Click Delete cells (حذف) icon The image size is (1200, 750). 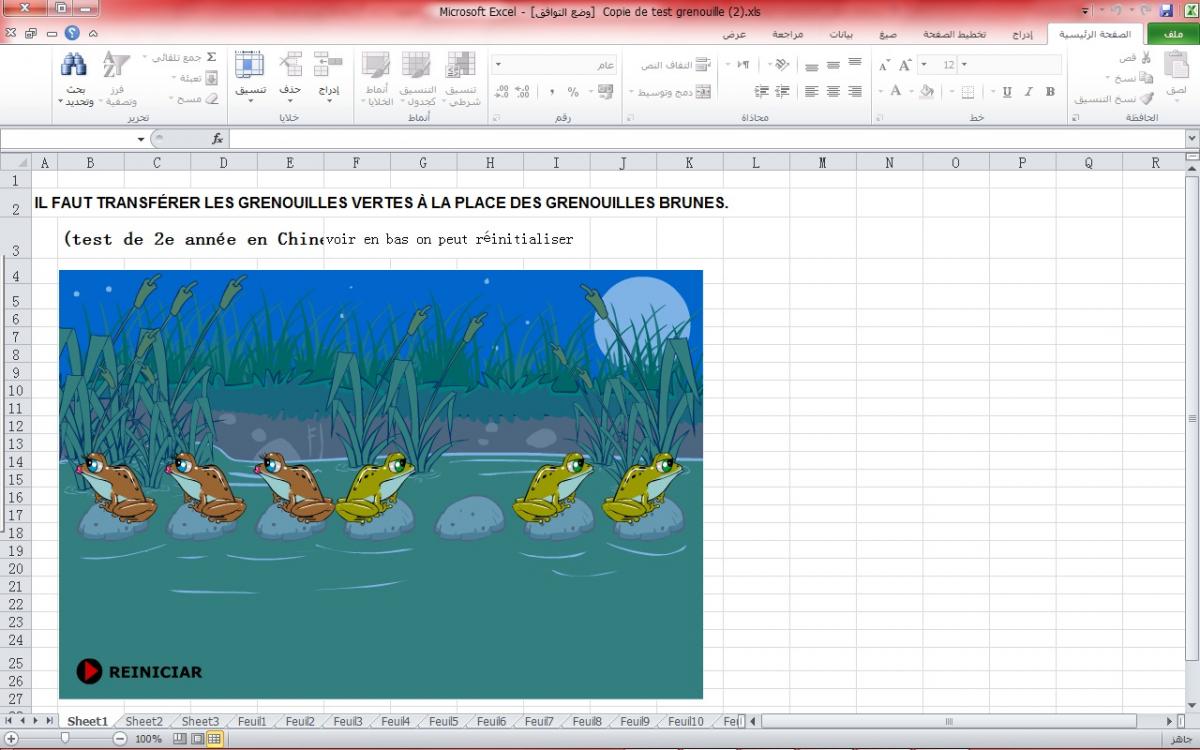coord(290,65)
